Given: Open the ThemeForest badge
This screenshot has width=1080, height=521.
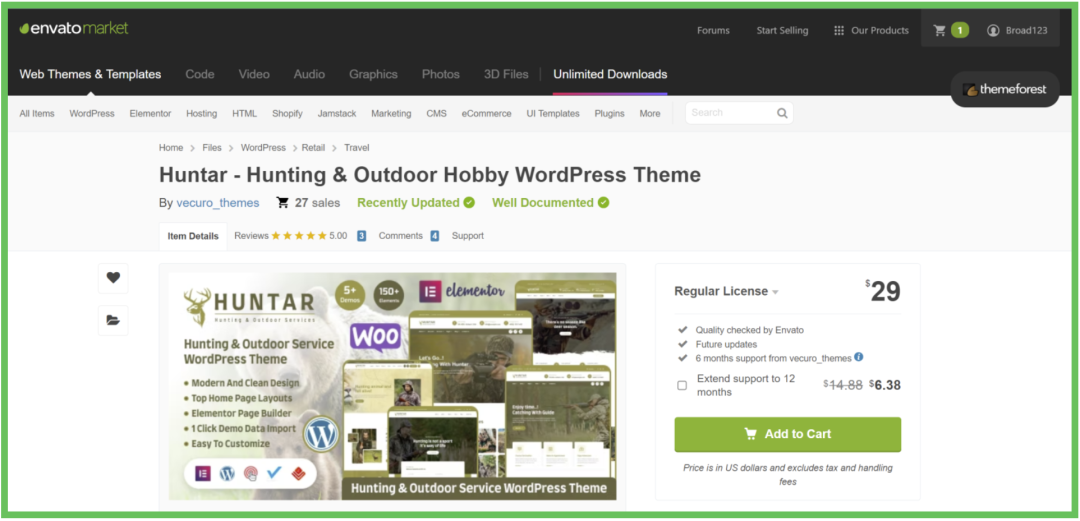Looking at the screenshot, I should point(1005,89).
